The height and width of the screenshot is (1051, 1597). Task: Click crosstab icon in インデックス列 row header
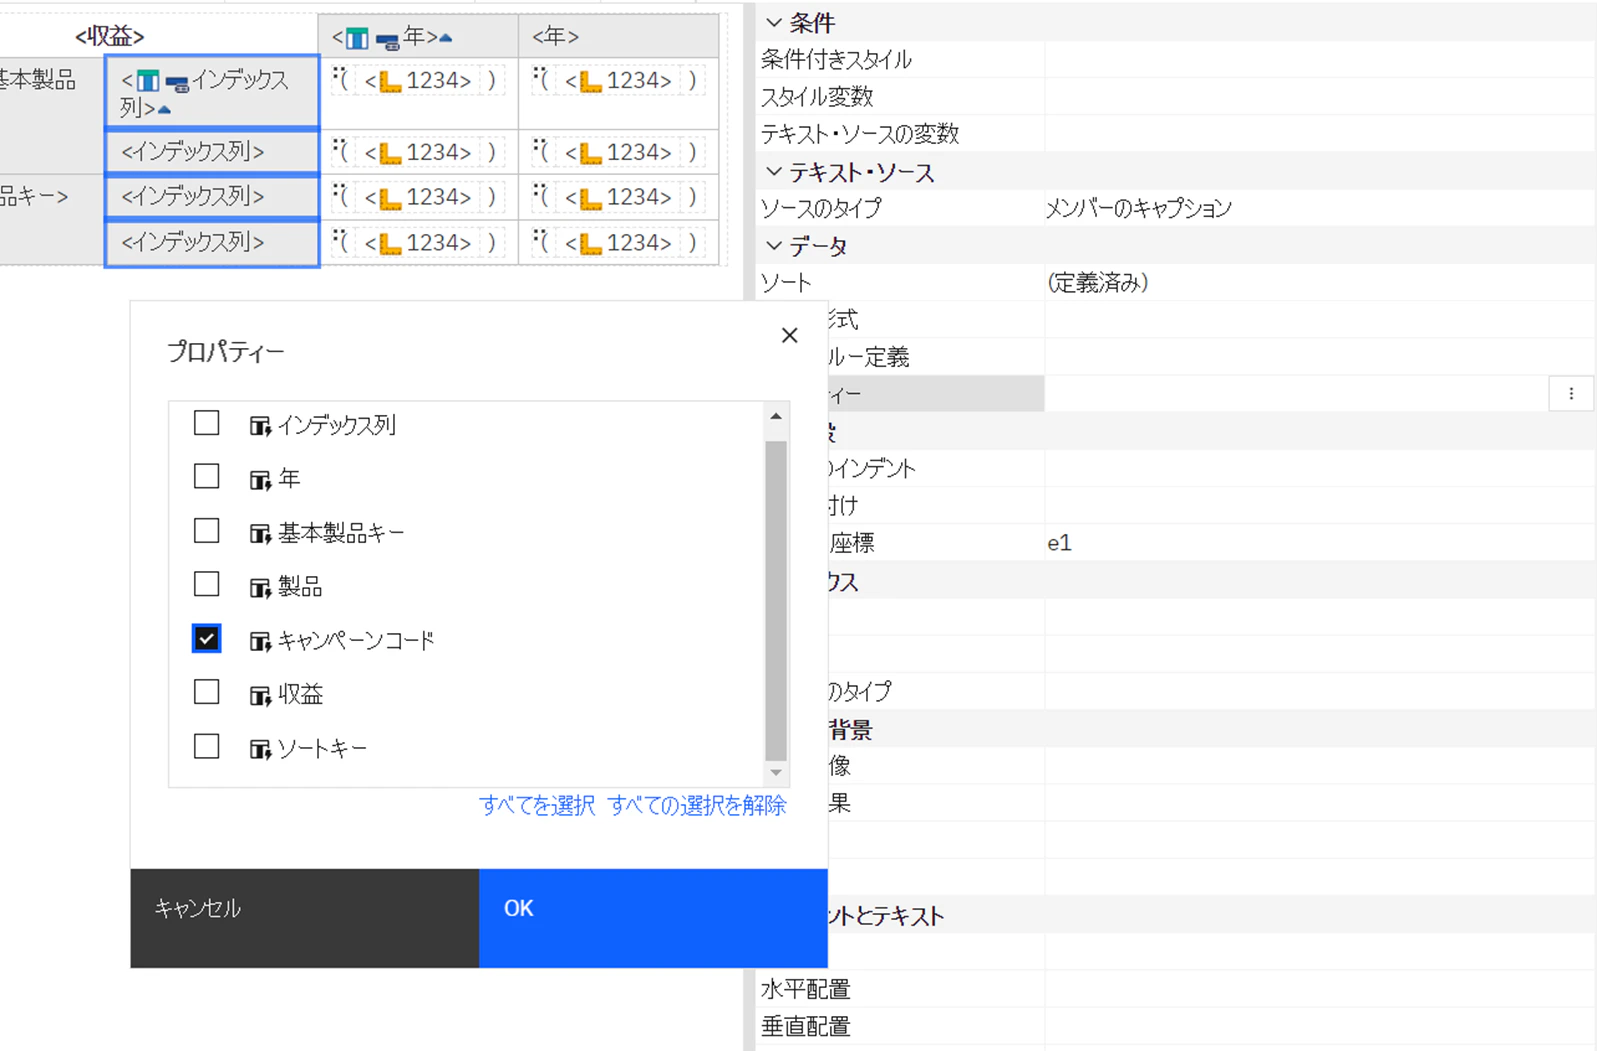(x=148, y=81)
